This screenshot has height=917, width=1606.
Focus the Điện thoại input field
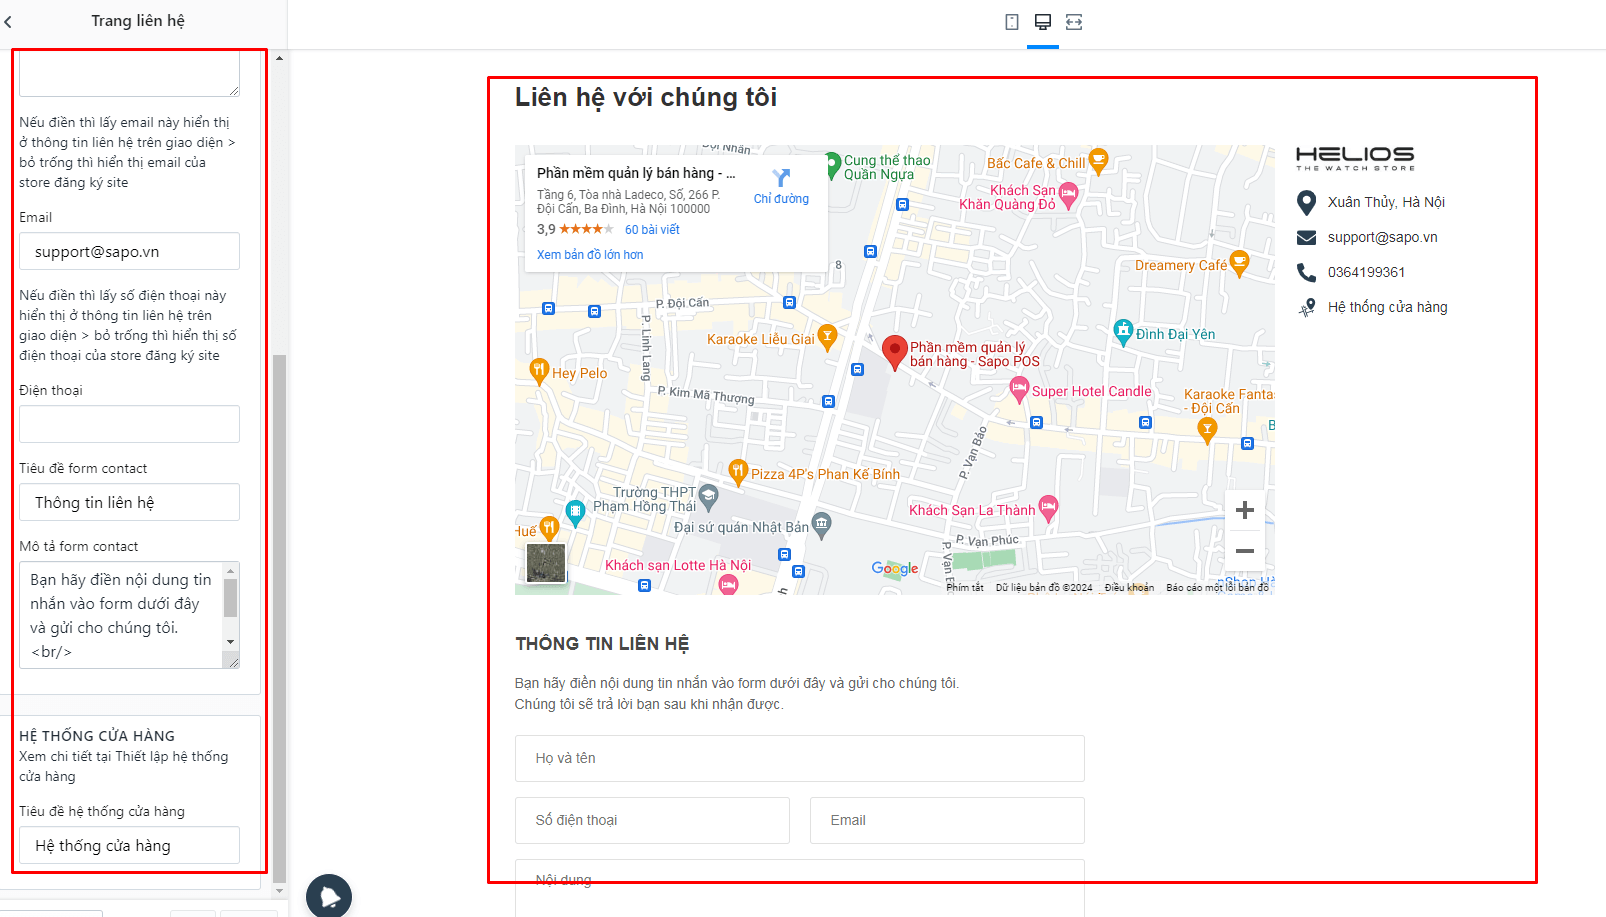click(x=129, y=424)
